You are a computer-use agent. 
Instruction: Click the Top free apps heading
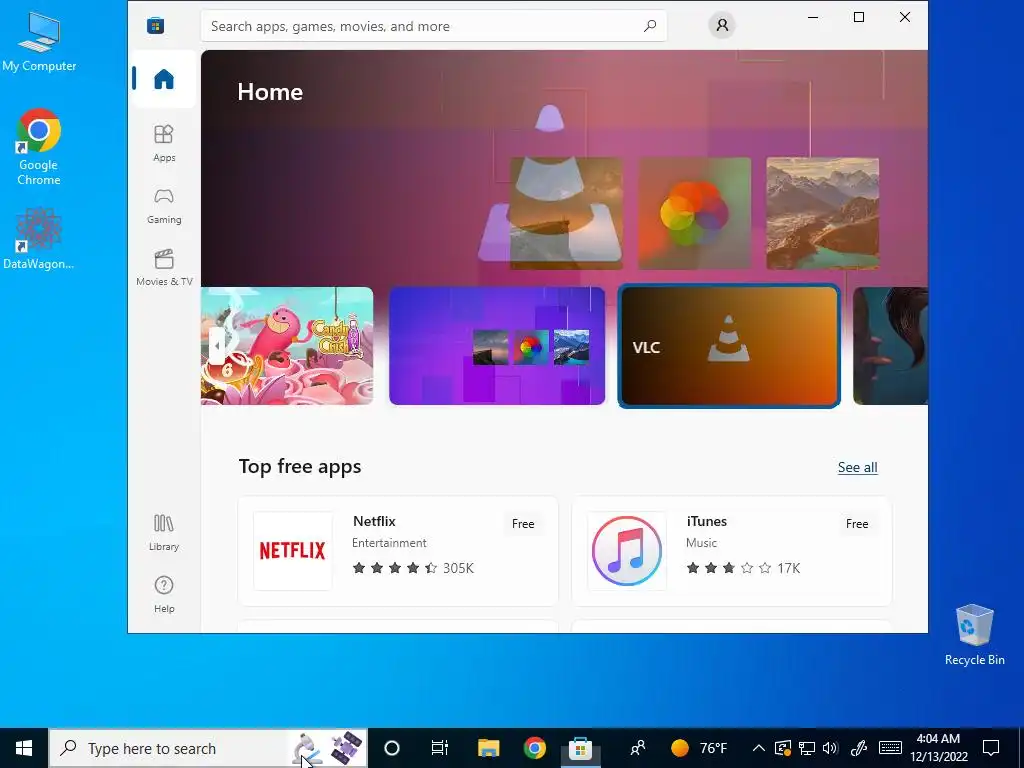coord(300,466)
